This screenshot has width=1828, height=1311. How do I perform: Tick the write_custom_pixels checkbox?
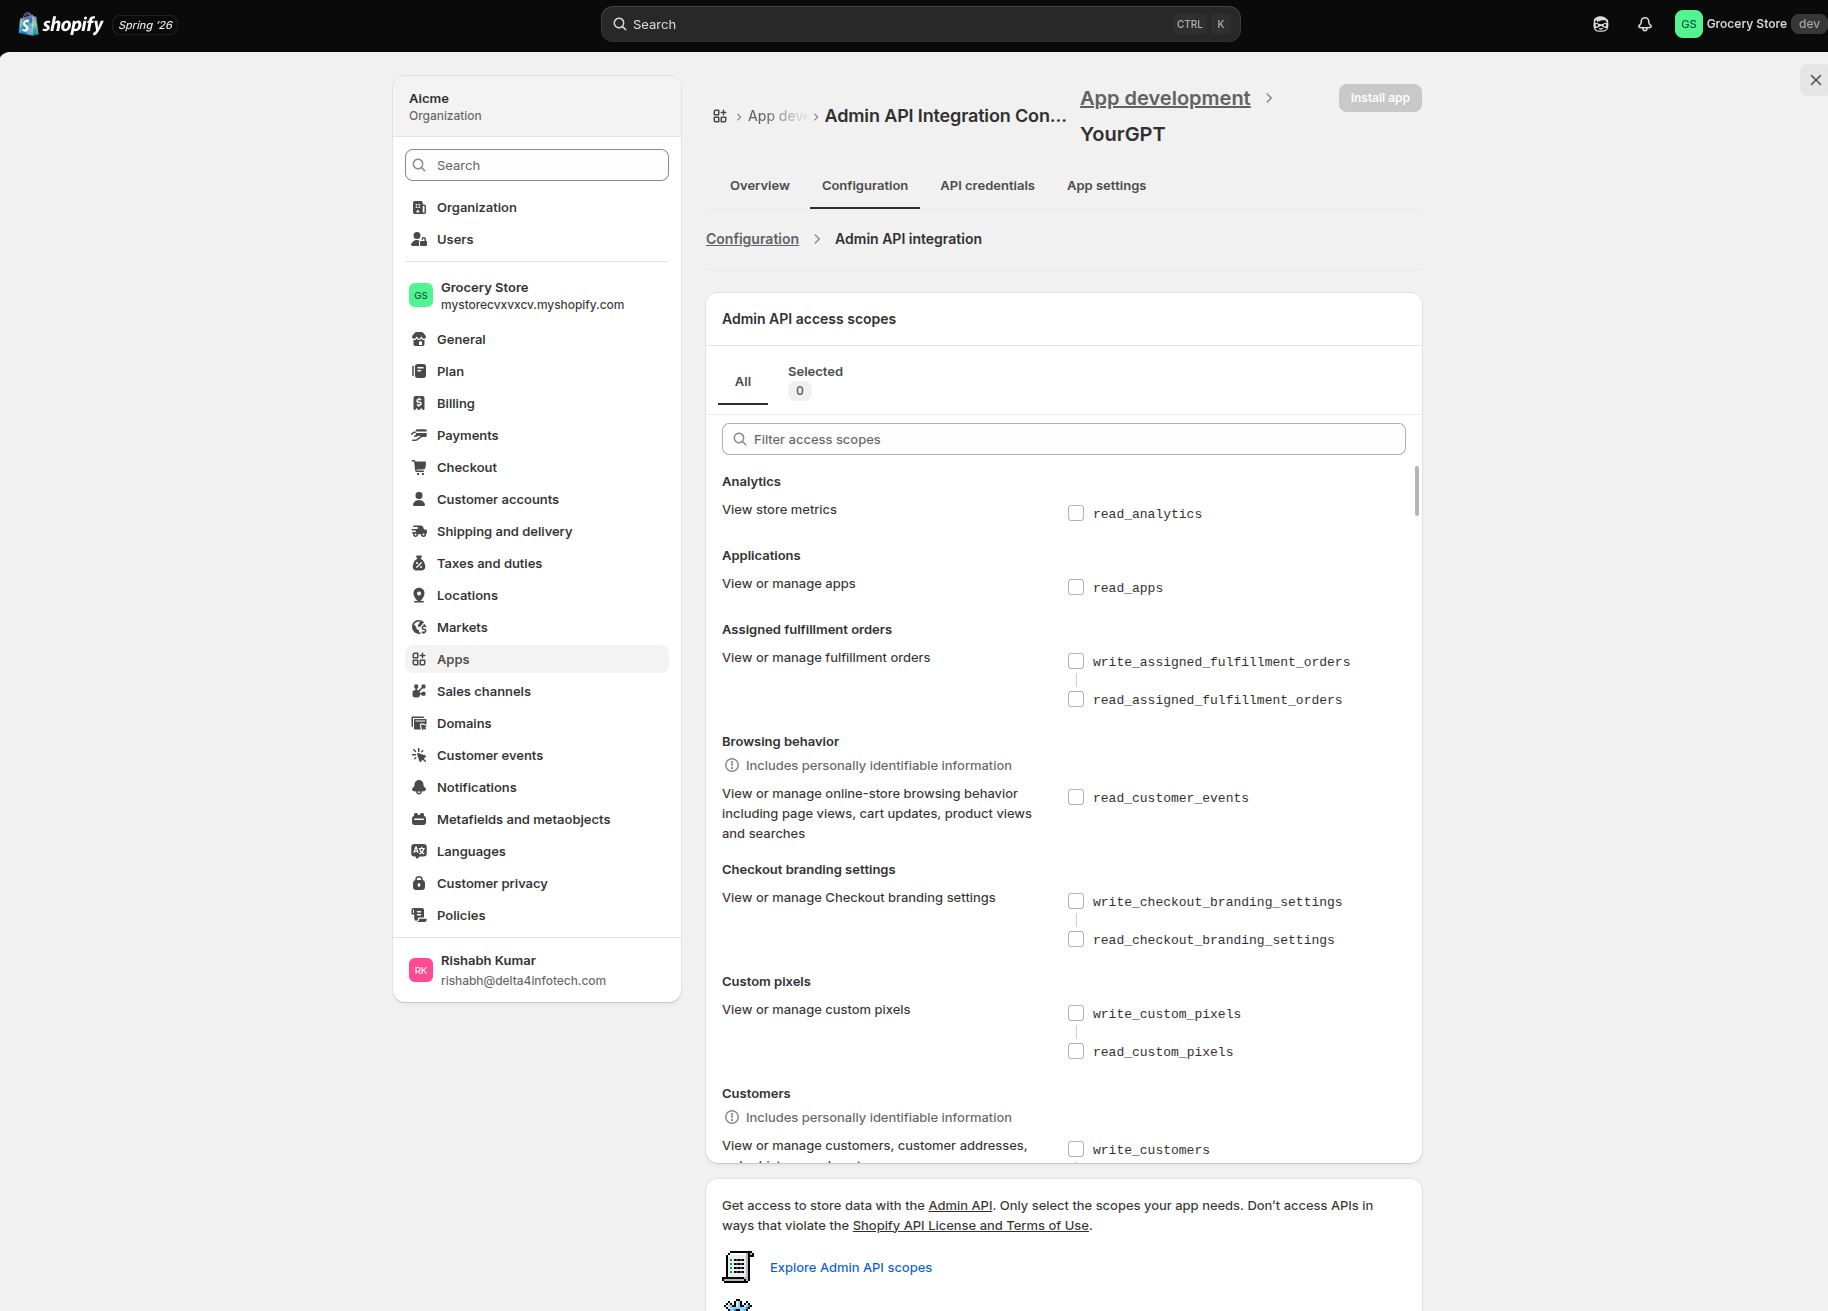click(1076, 1013)
